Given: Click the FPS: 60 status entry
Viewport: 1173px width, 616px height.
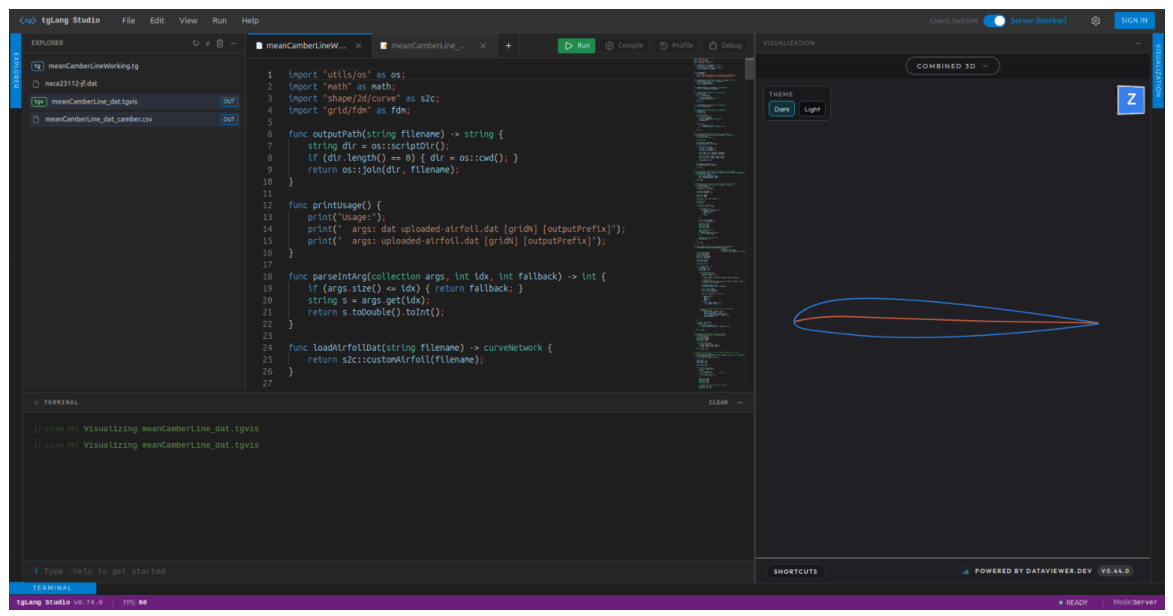Looking at the screenshot, I should coord(135,603).
